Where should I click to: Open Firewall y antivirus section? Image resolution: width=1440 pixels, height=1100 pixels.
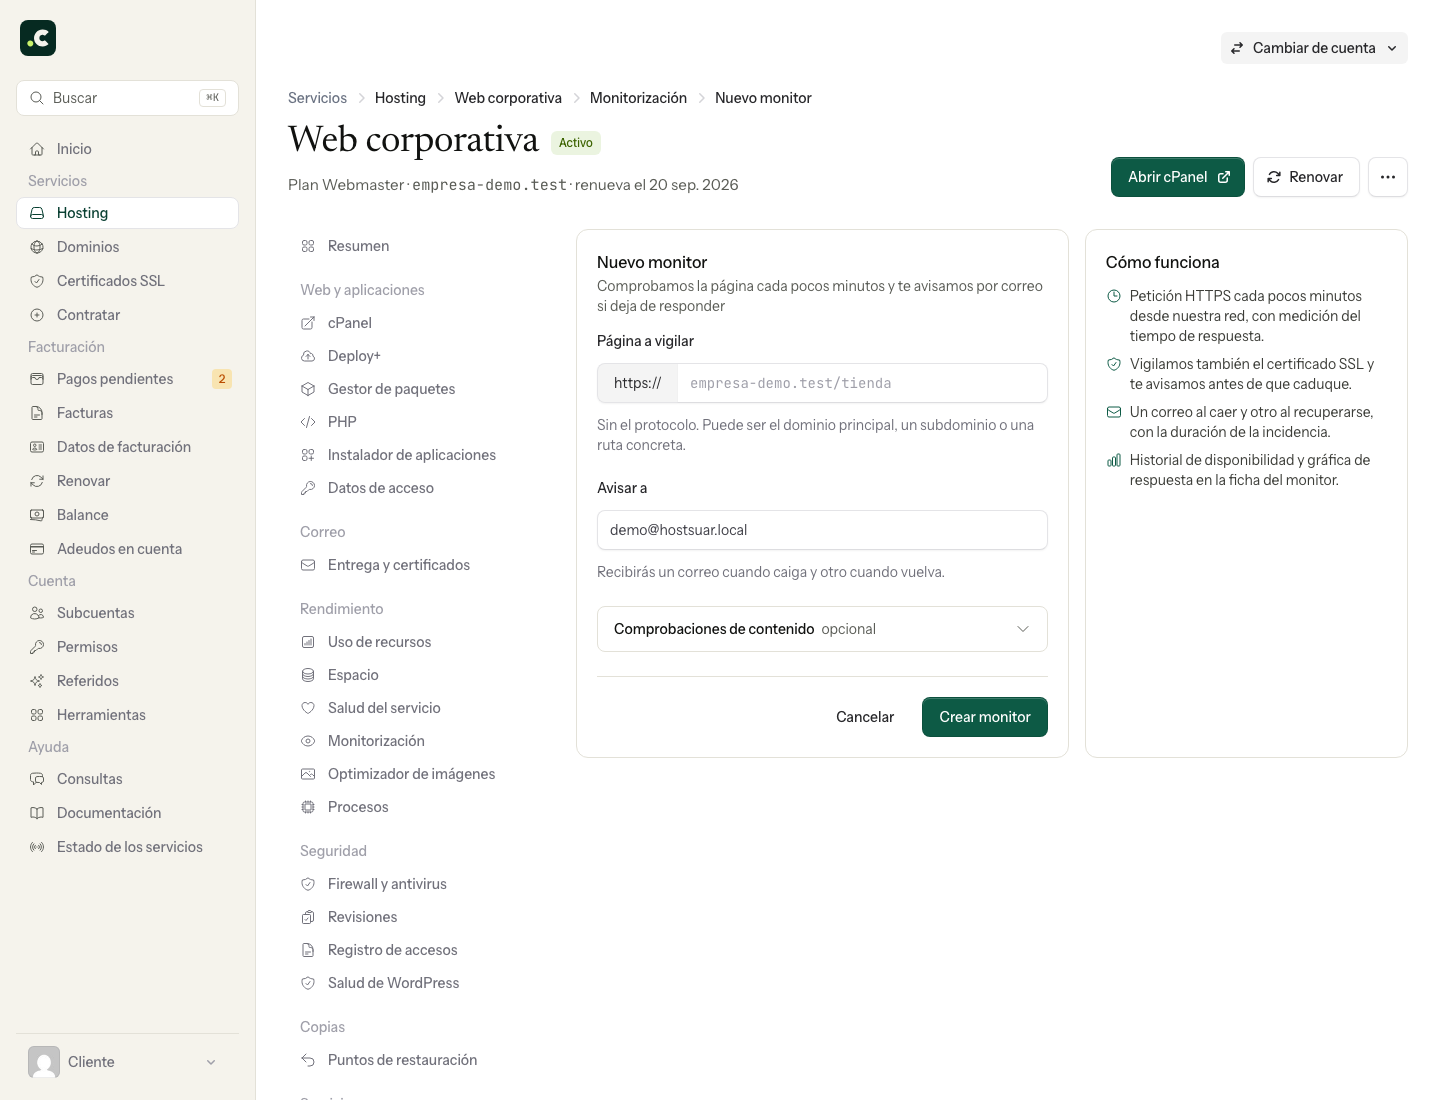387,884
